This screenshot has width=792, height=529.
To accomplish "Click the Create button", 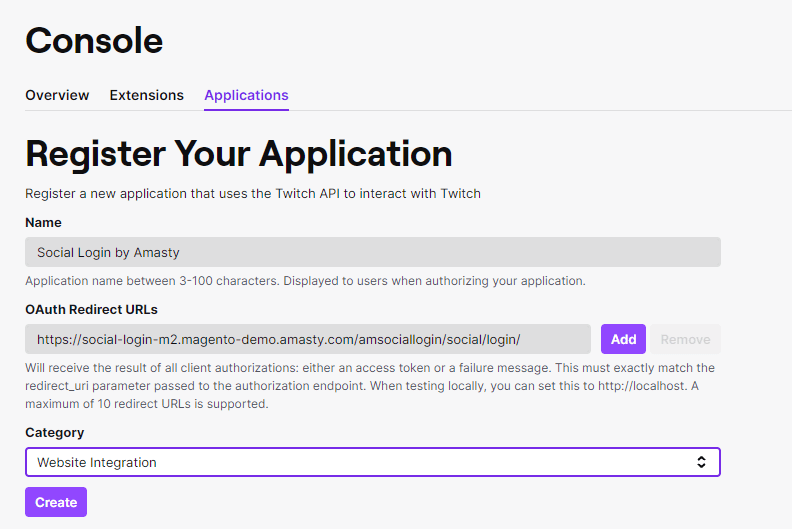I will [56, 502].
